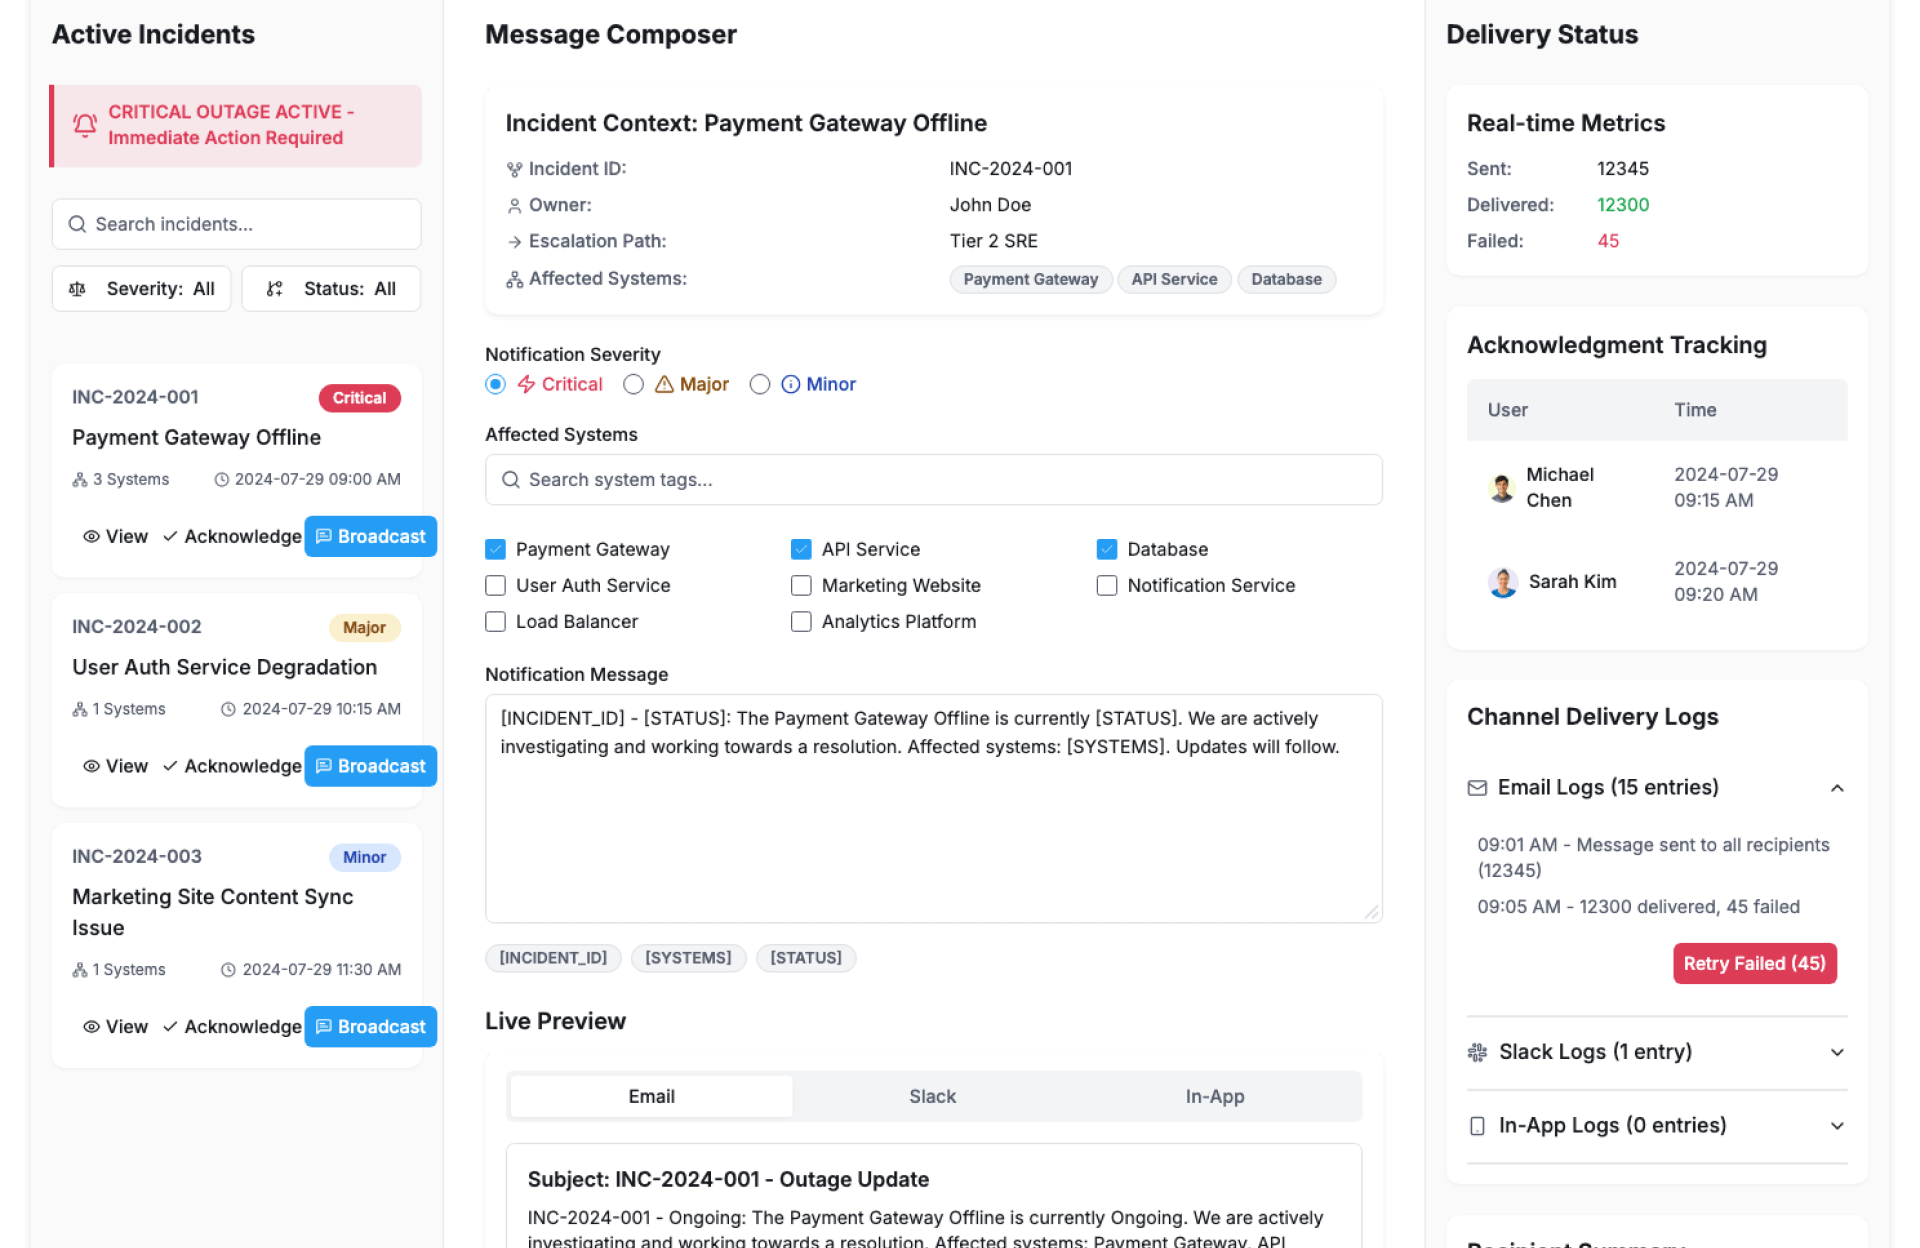This screenshot has height=1248, width=1920.
Task: Acknowledge the Marketing Site Content Sync Issue
Action: tap(232, 1027)
